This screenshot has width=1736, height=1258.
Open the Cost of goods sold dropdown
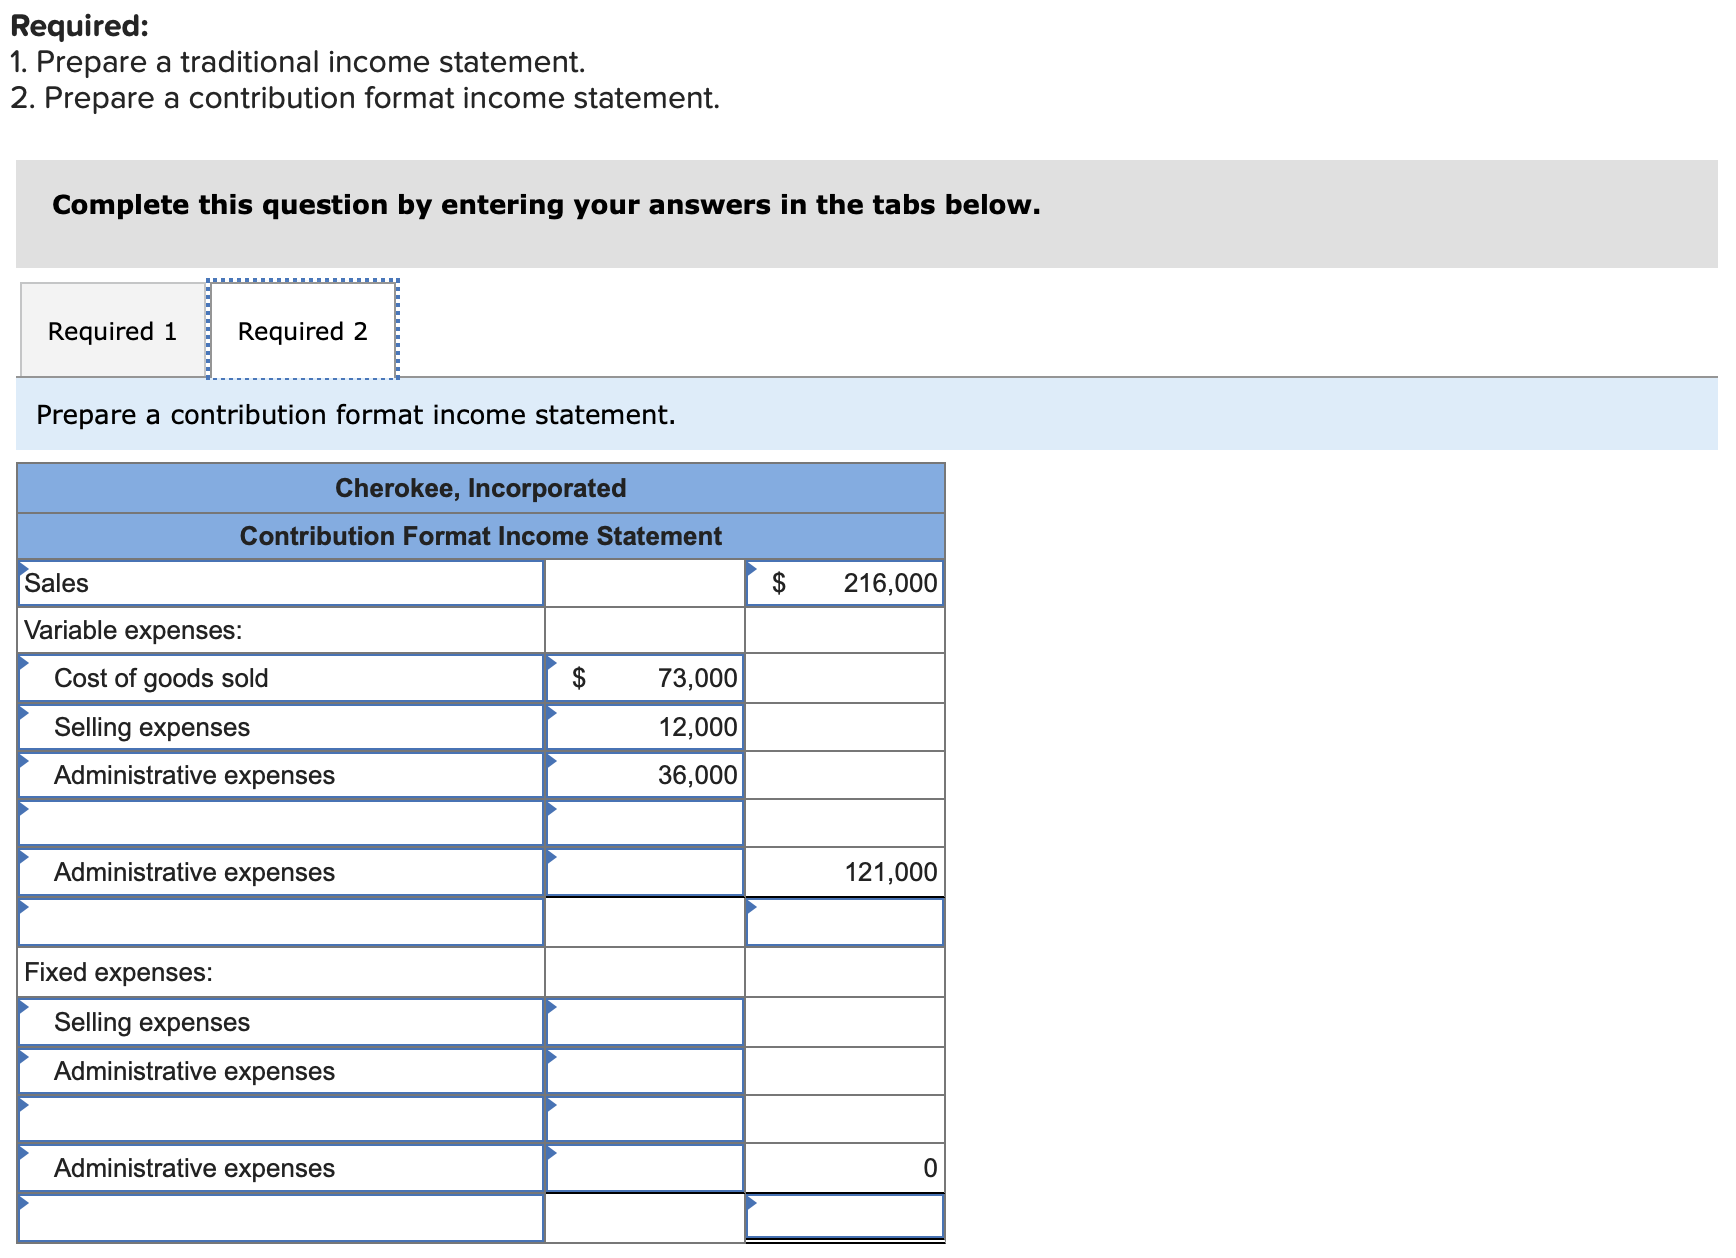[x=281, y=678]
